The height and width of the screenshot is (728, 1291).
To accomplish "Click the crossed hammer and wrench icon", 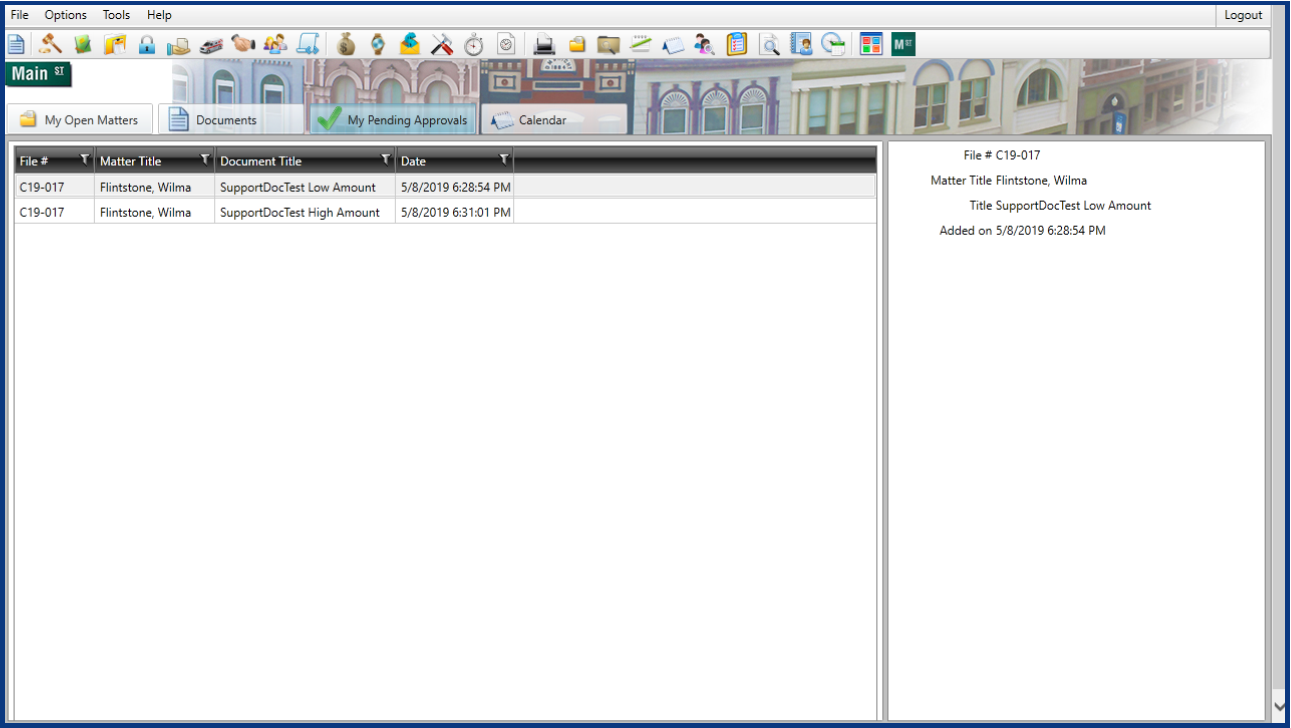I will pyautogui.click(x=442, y=44).
